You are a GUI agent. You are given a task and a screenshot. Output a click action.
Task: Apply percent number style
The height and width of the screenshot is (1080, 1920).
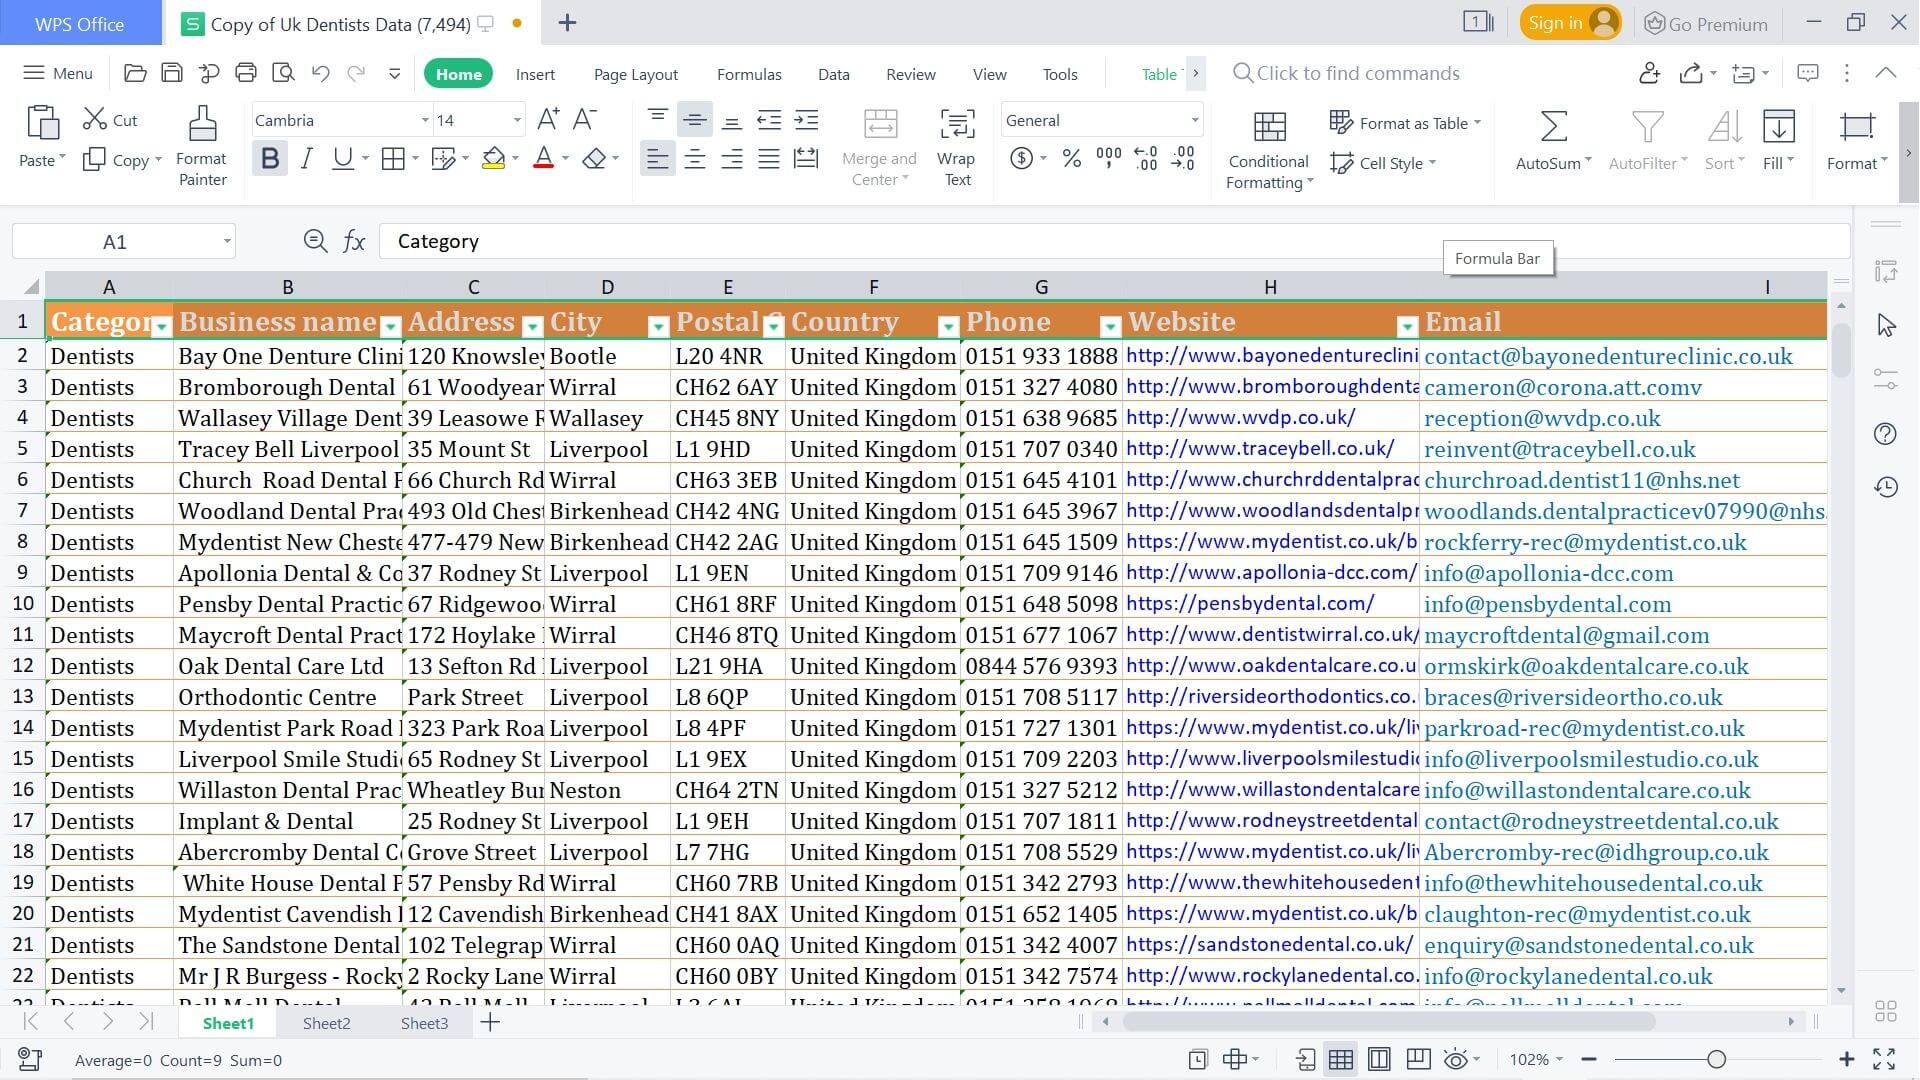point(1070,158)
